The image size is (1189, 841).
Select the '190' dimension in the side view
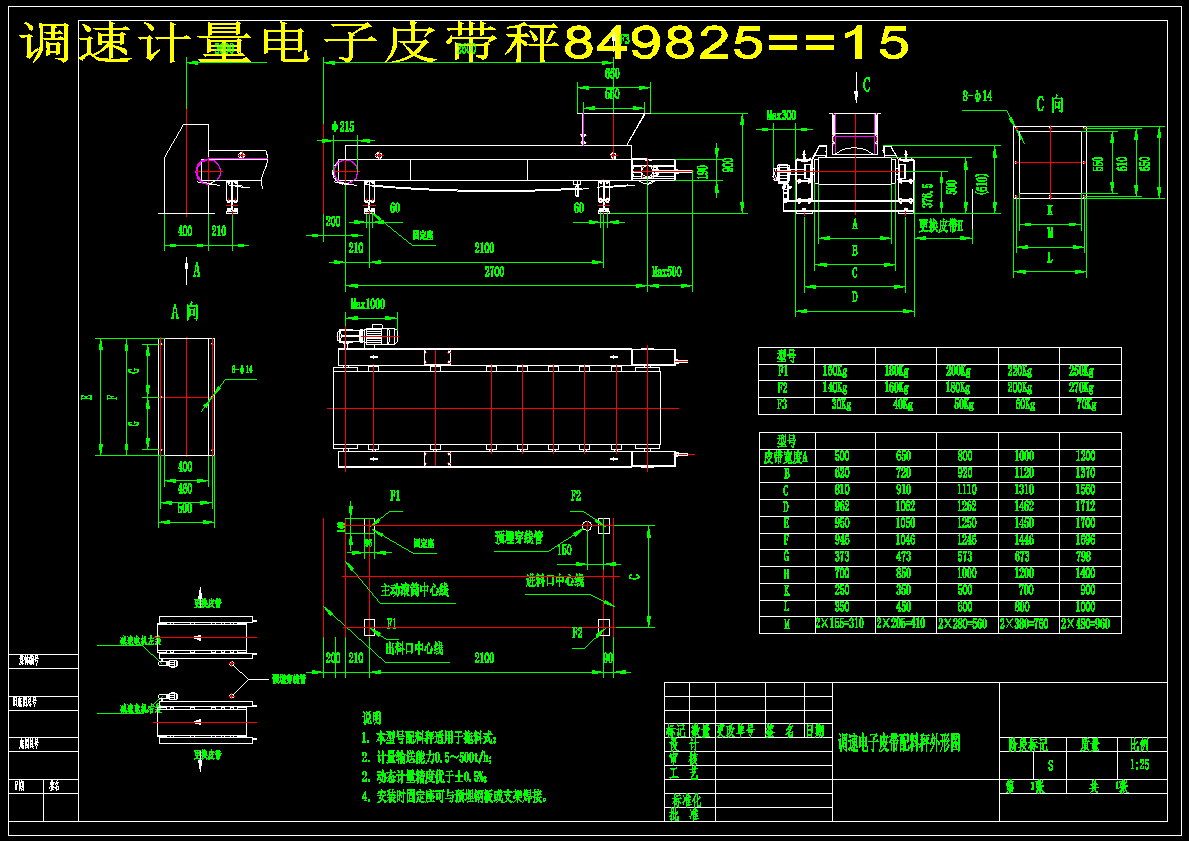703,173
